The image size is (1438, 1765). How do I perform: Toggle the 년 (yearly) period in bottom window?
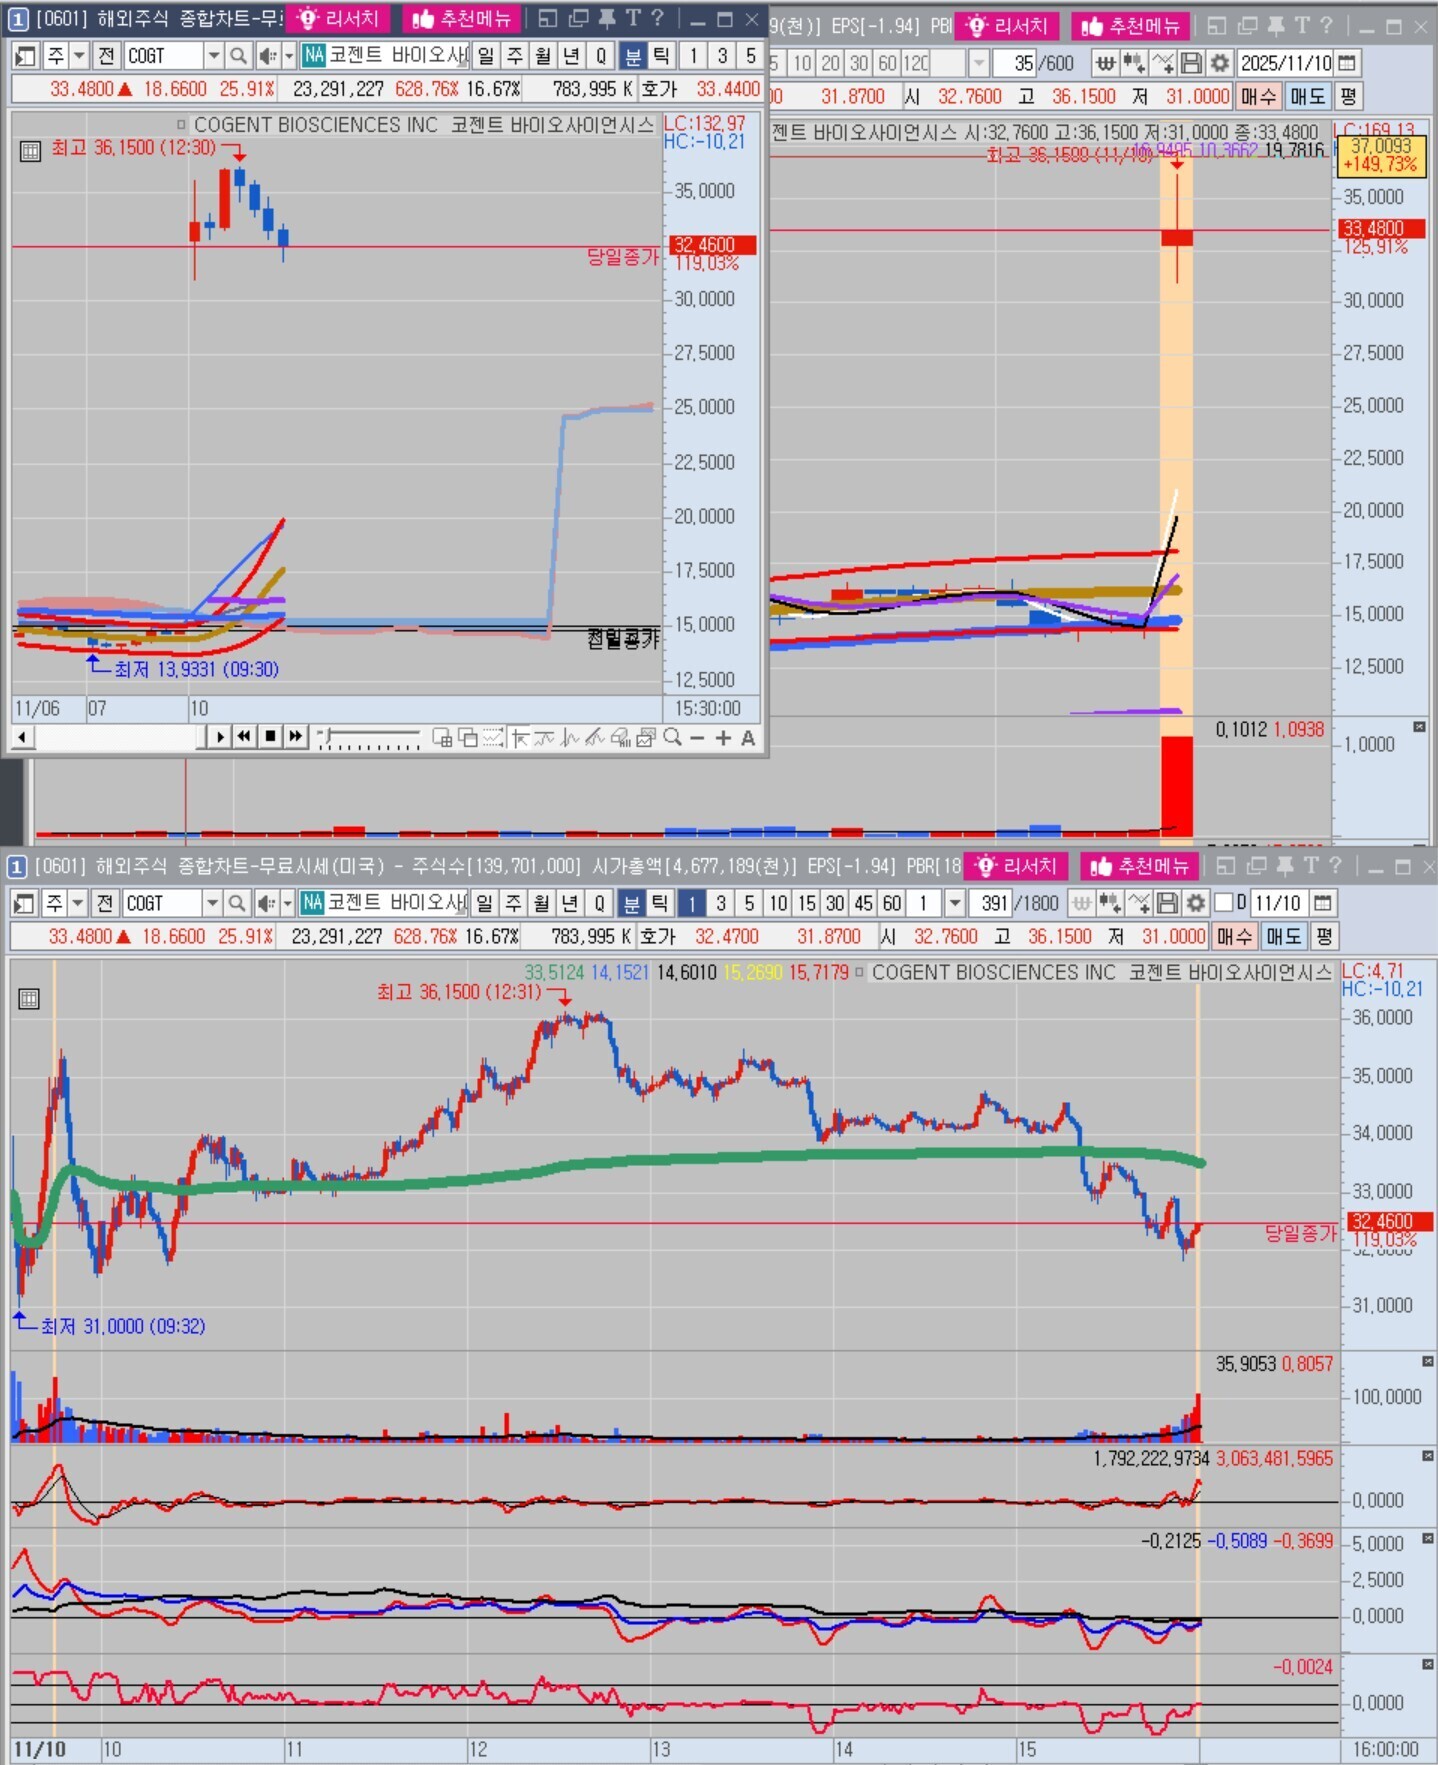[570, 904]
